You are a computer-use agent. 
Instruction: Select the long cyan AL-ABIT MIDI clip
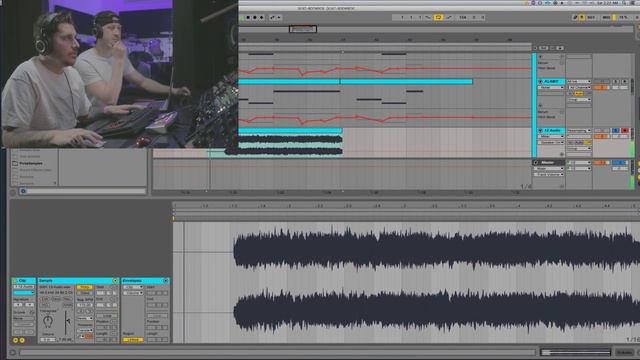pyautogui.click(x=406, y=82)
